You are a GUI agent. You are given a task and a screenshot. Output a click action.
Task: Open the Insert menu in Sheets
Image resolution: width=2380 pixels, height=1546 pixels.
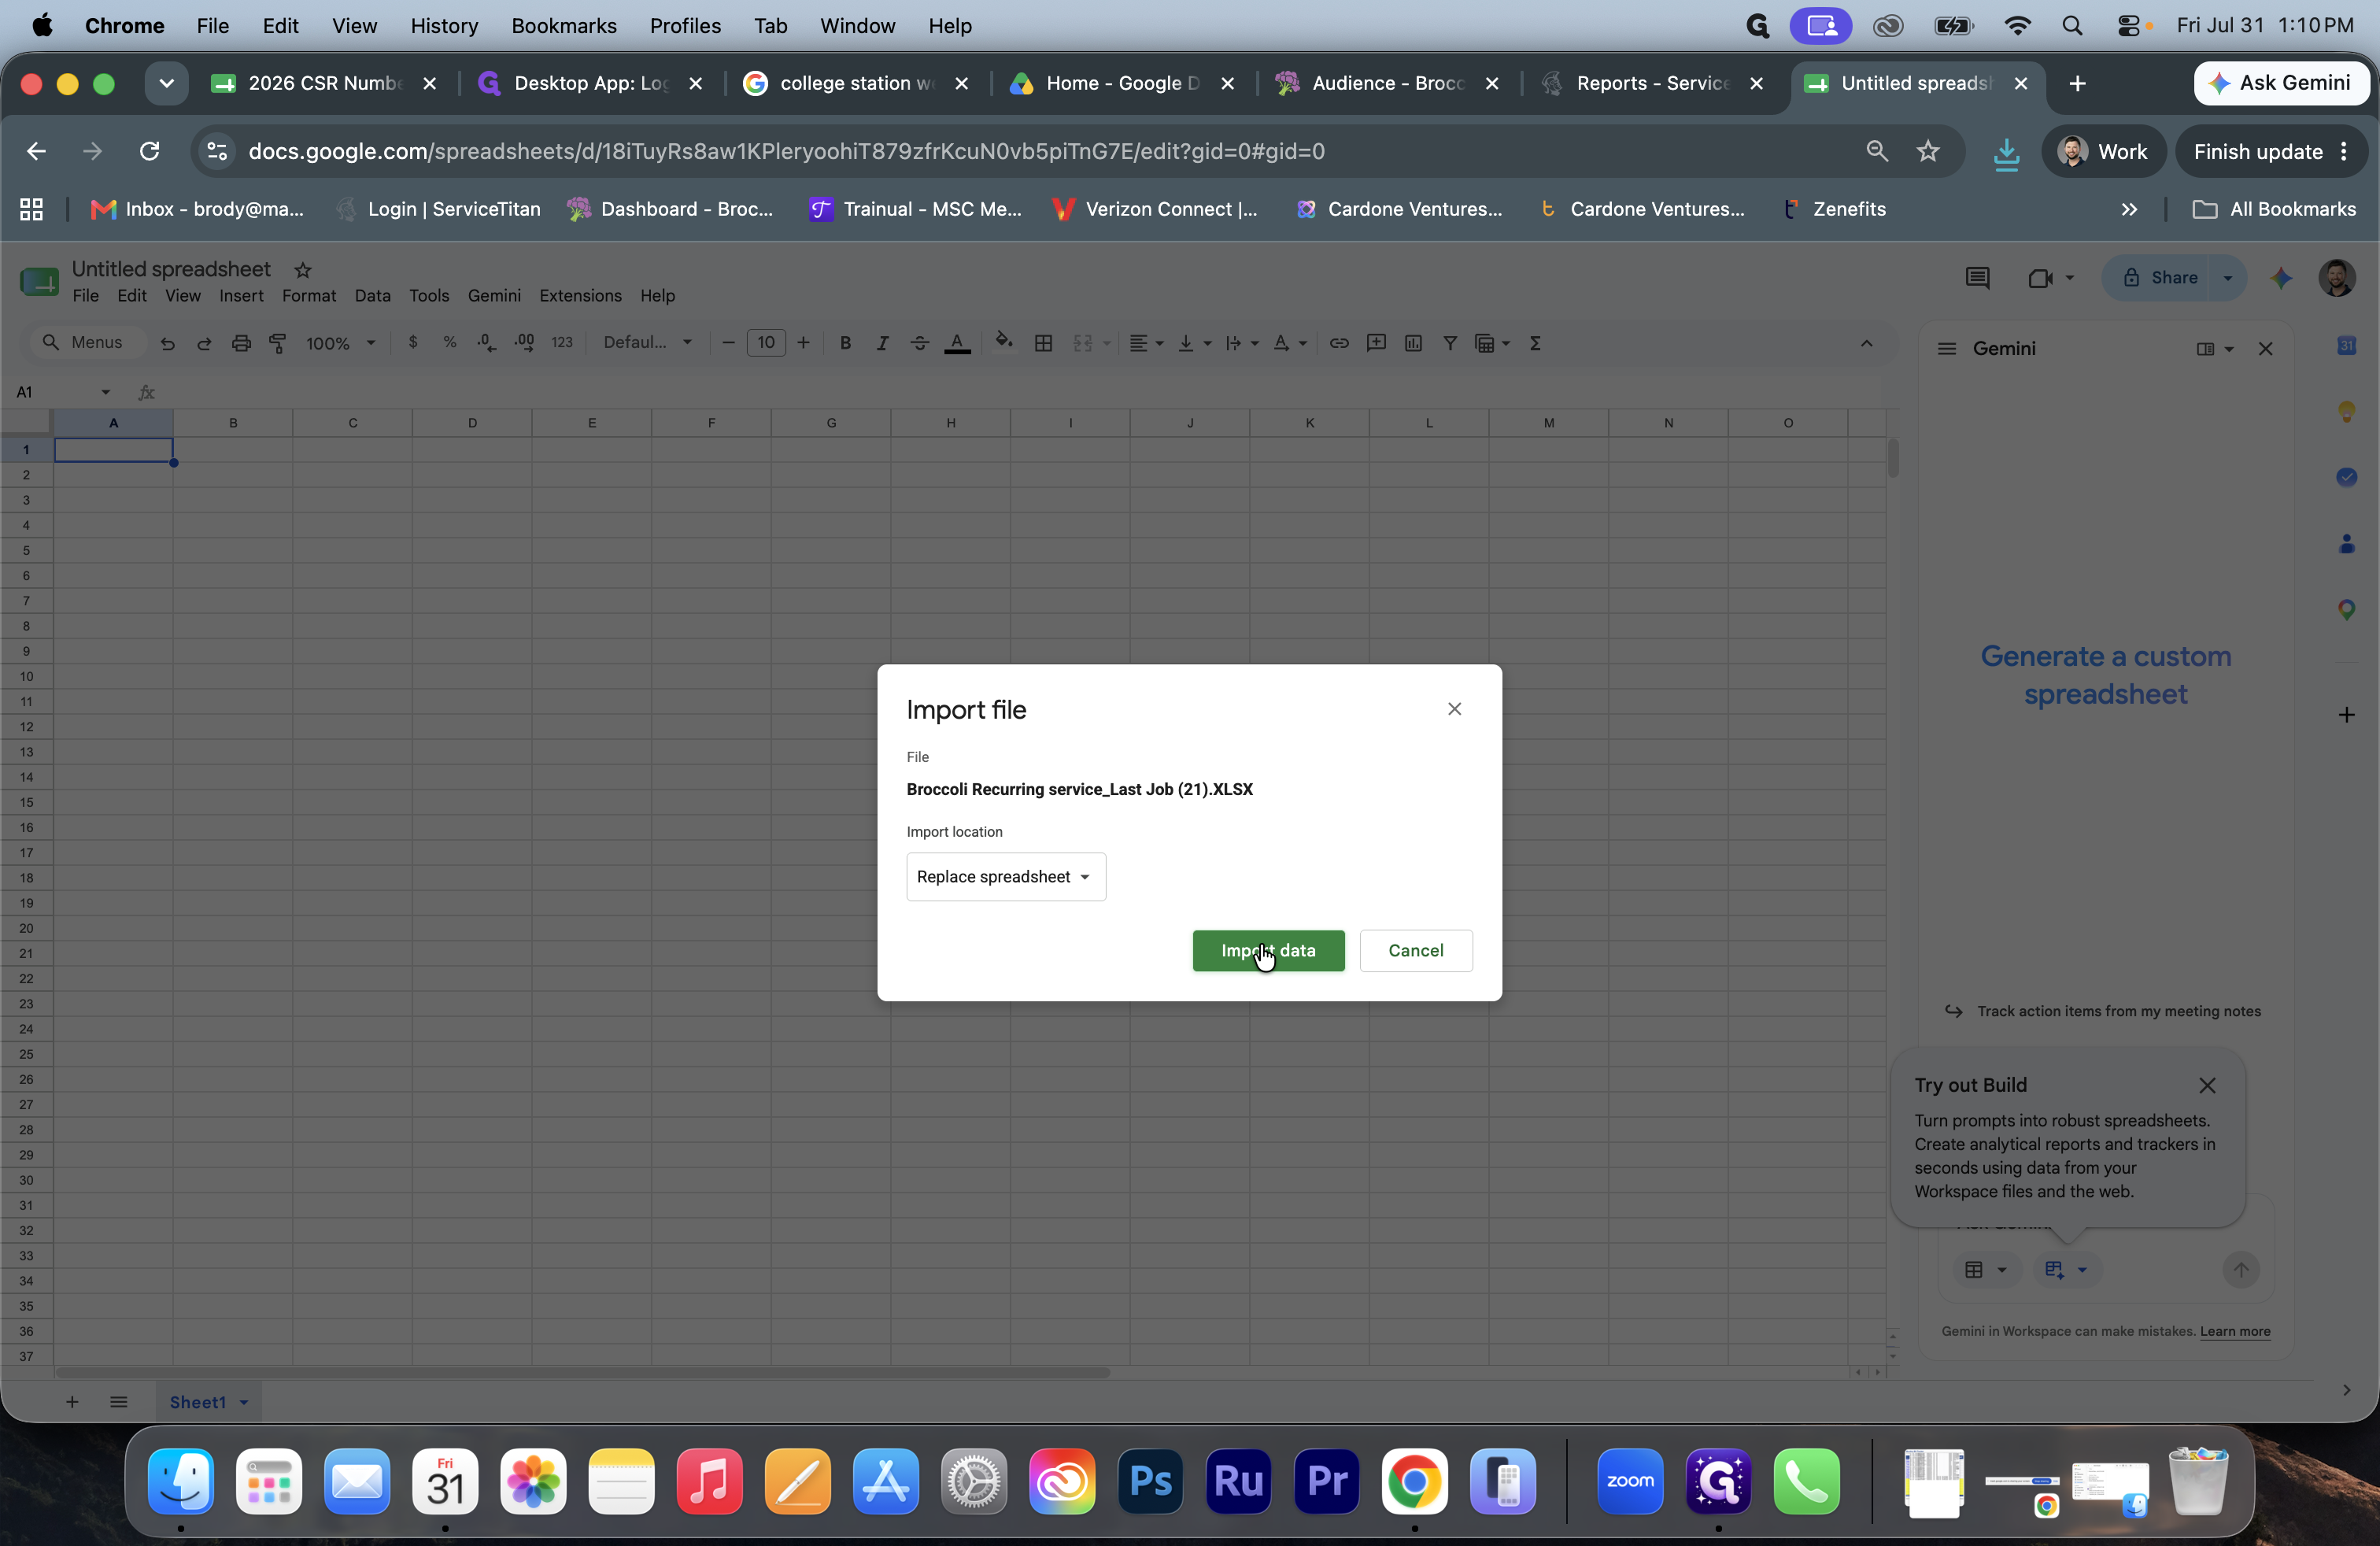pos(241,296)
